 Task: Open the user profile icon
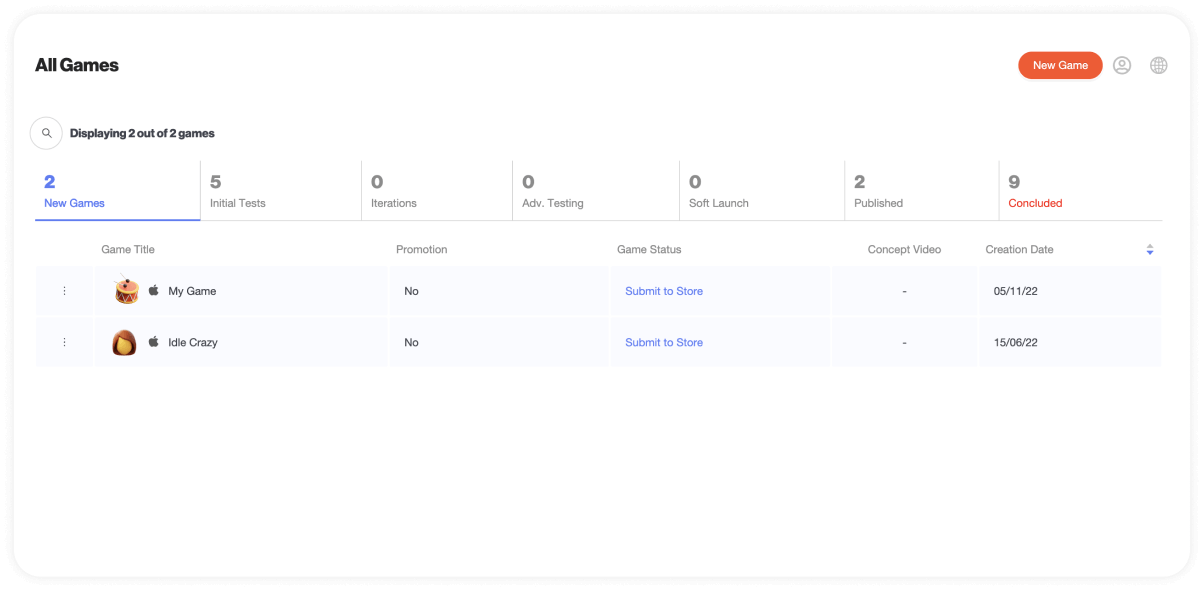pos(1122,66)
